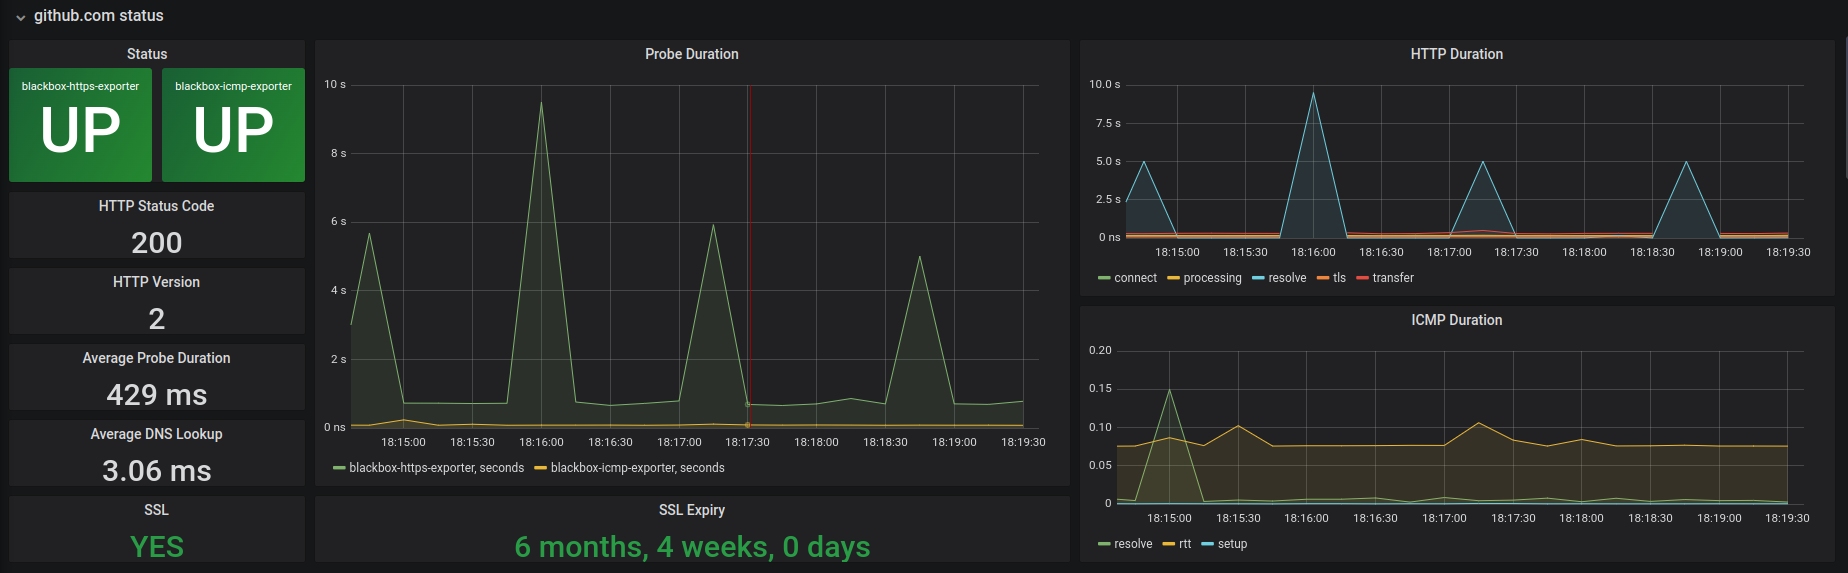Click the 18:15:00 green spike in ICMP Duration
Image resolution: width=1848 pixels, height=573 pixels.
click(x=1169, y=390)
